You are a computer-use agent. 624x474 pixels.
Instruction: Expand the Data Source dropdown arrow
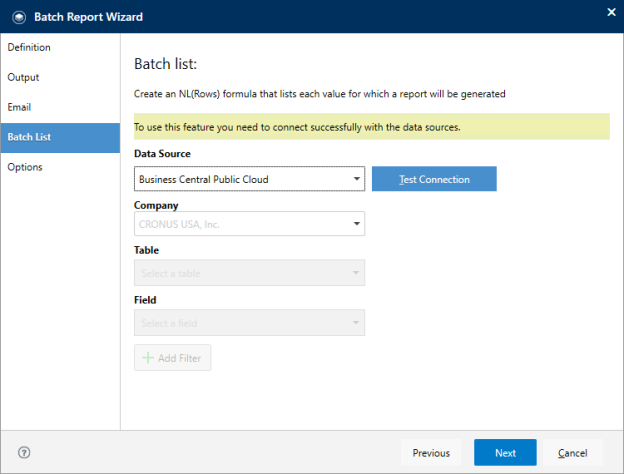(357, 179)
